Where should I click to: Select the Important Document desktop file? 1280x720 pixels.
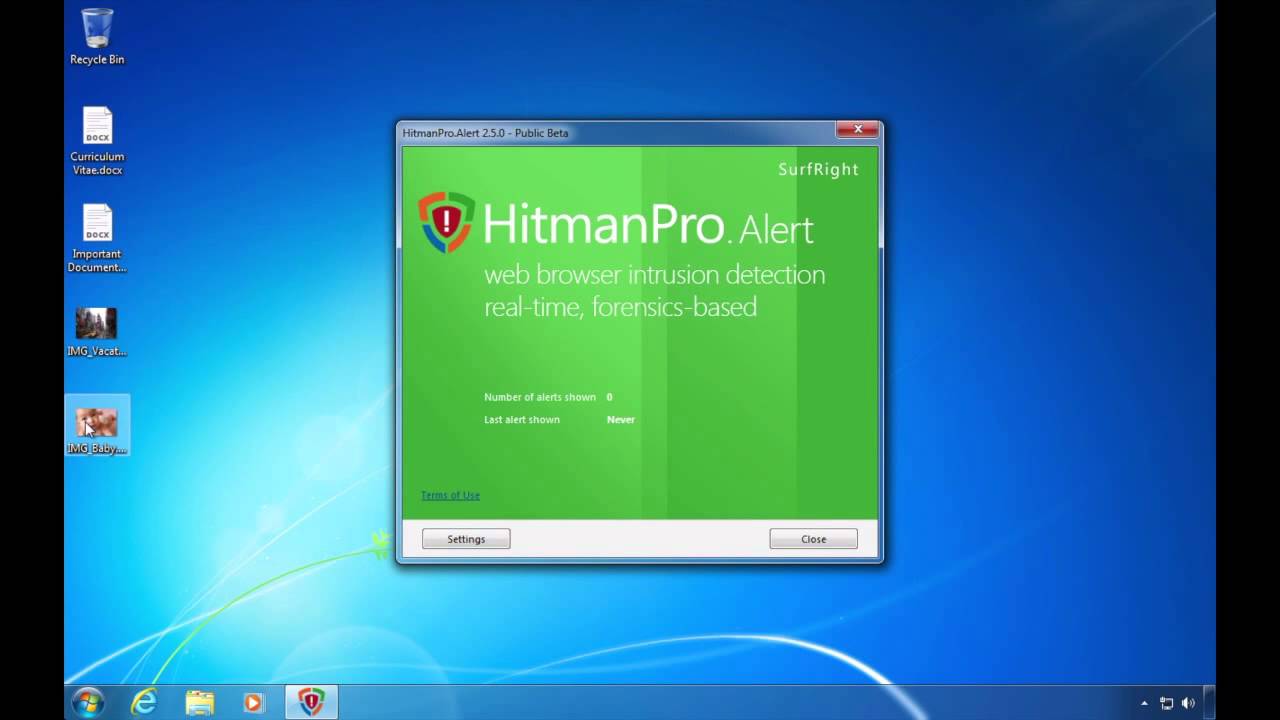tap(97, 238)
